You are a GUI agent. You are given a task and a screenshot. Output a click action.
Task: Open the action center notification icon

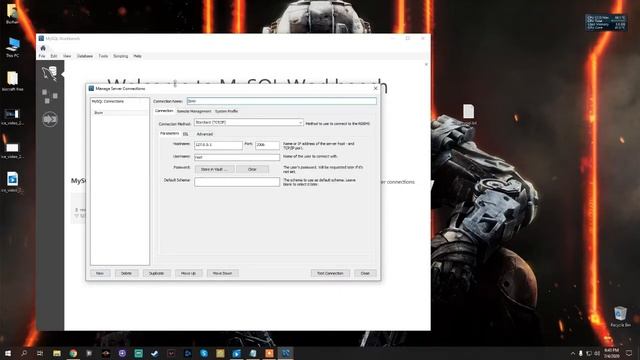coord(629,353)
